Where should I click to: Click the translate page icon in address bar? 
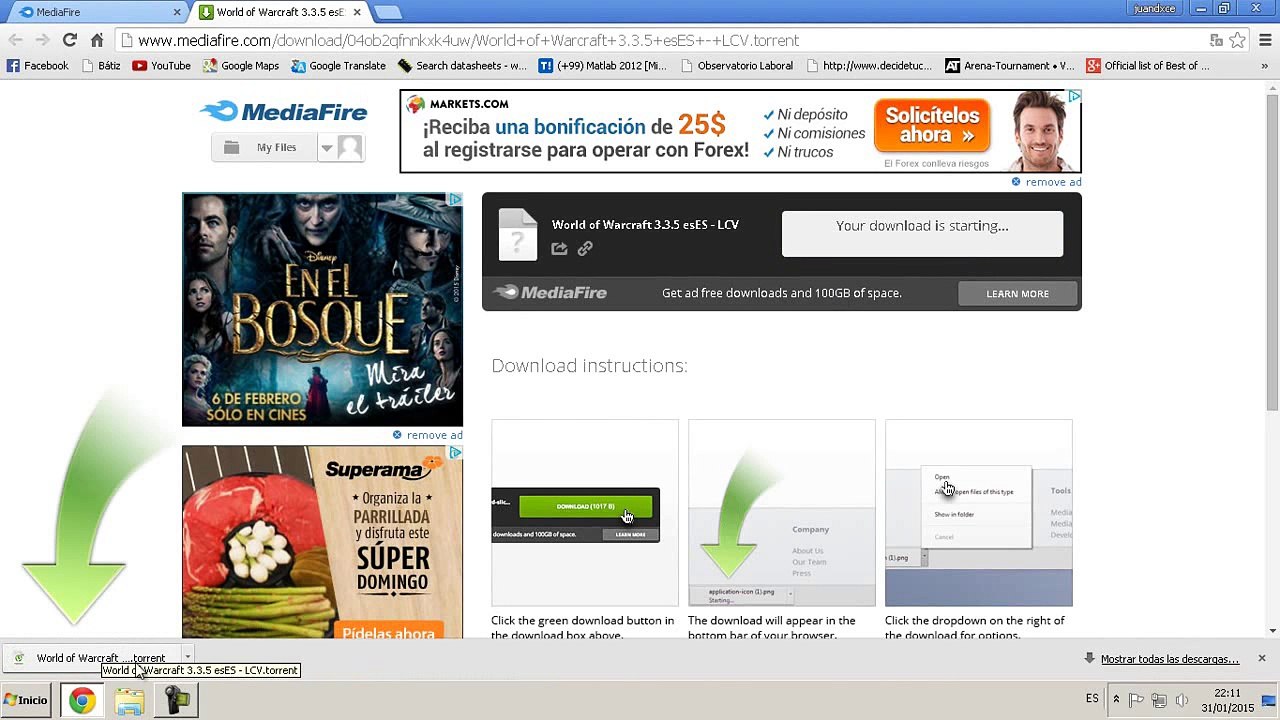1216,40
